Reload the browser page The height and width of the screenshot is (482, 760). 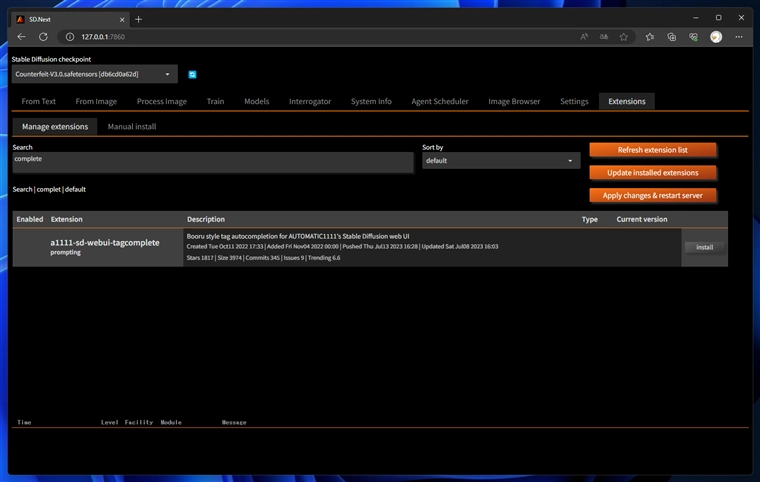click(x=43, y=37)
